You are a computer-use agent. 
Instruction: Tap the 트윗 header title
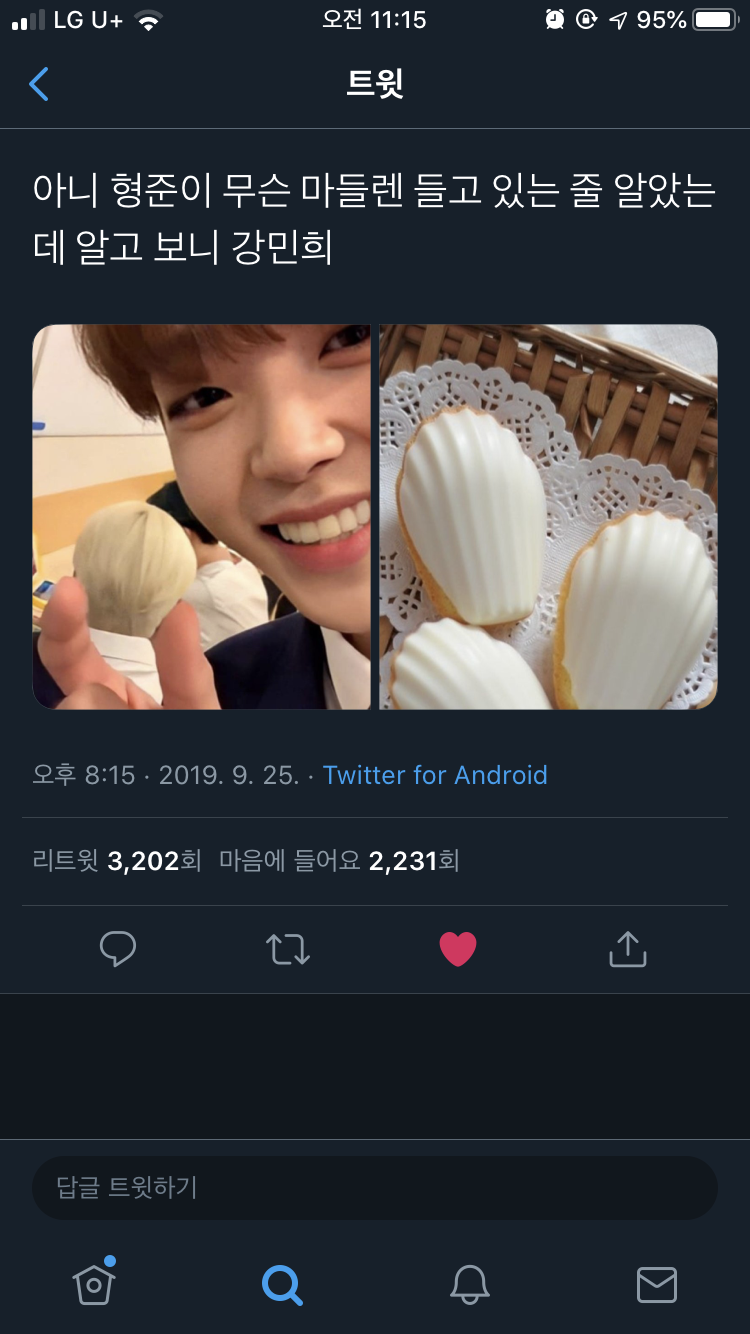coord(375,84)
